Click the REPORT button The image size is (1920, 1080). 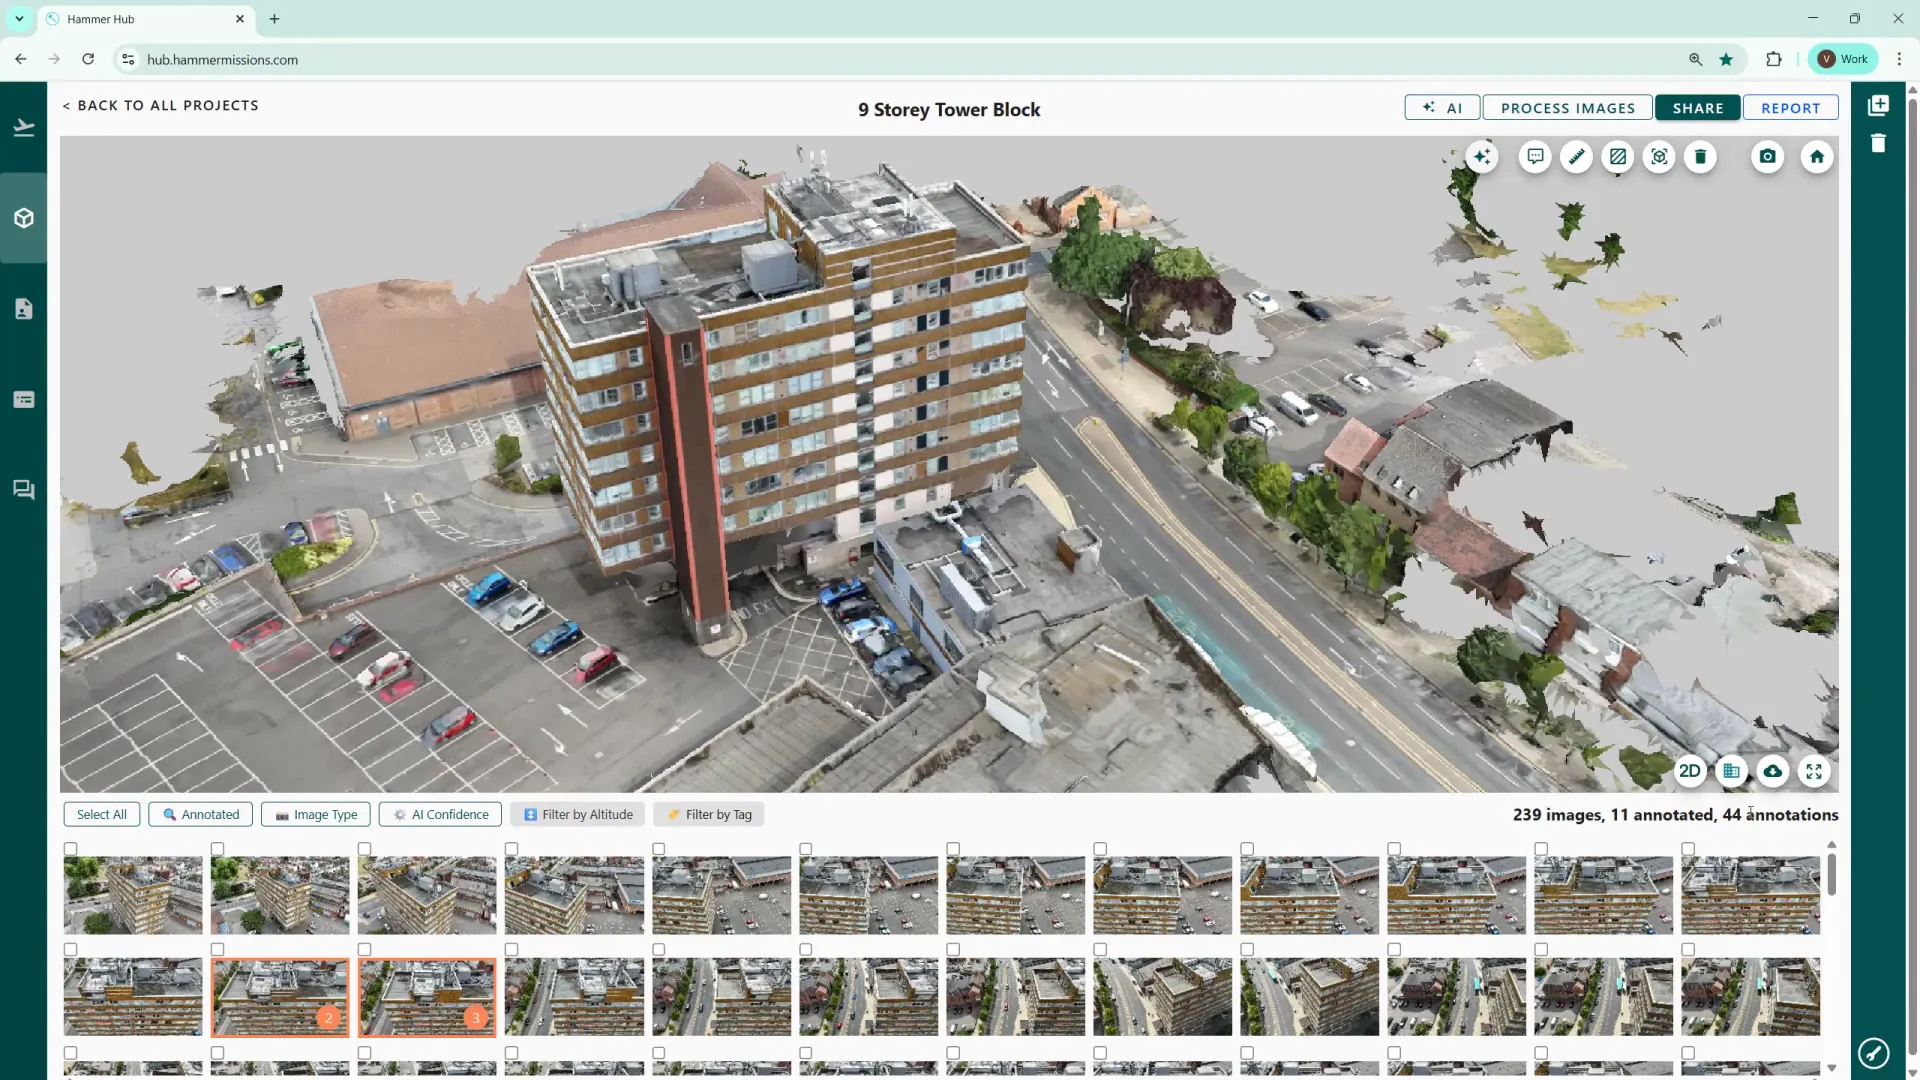(x=1790, y=108)
